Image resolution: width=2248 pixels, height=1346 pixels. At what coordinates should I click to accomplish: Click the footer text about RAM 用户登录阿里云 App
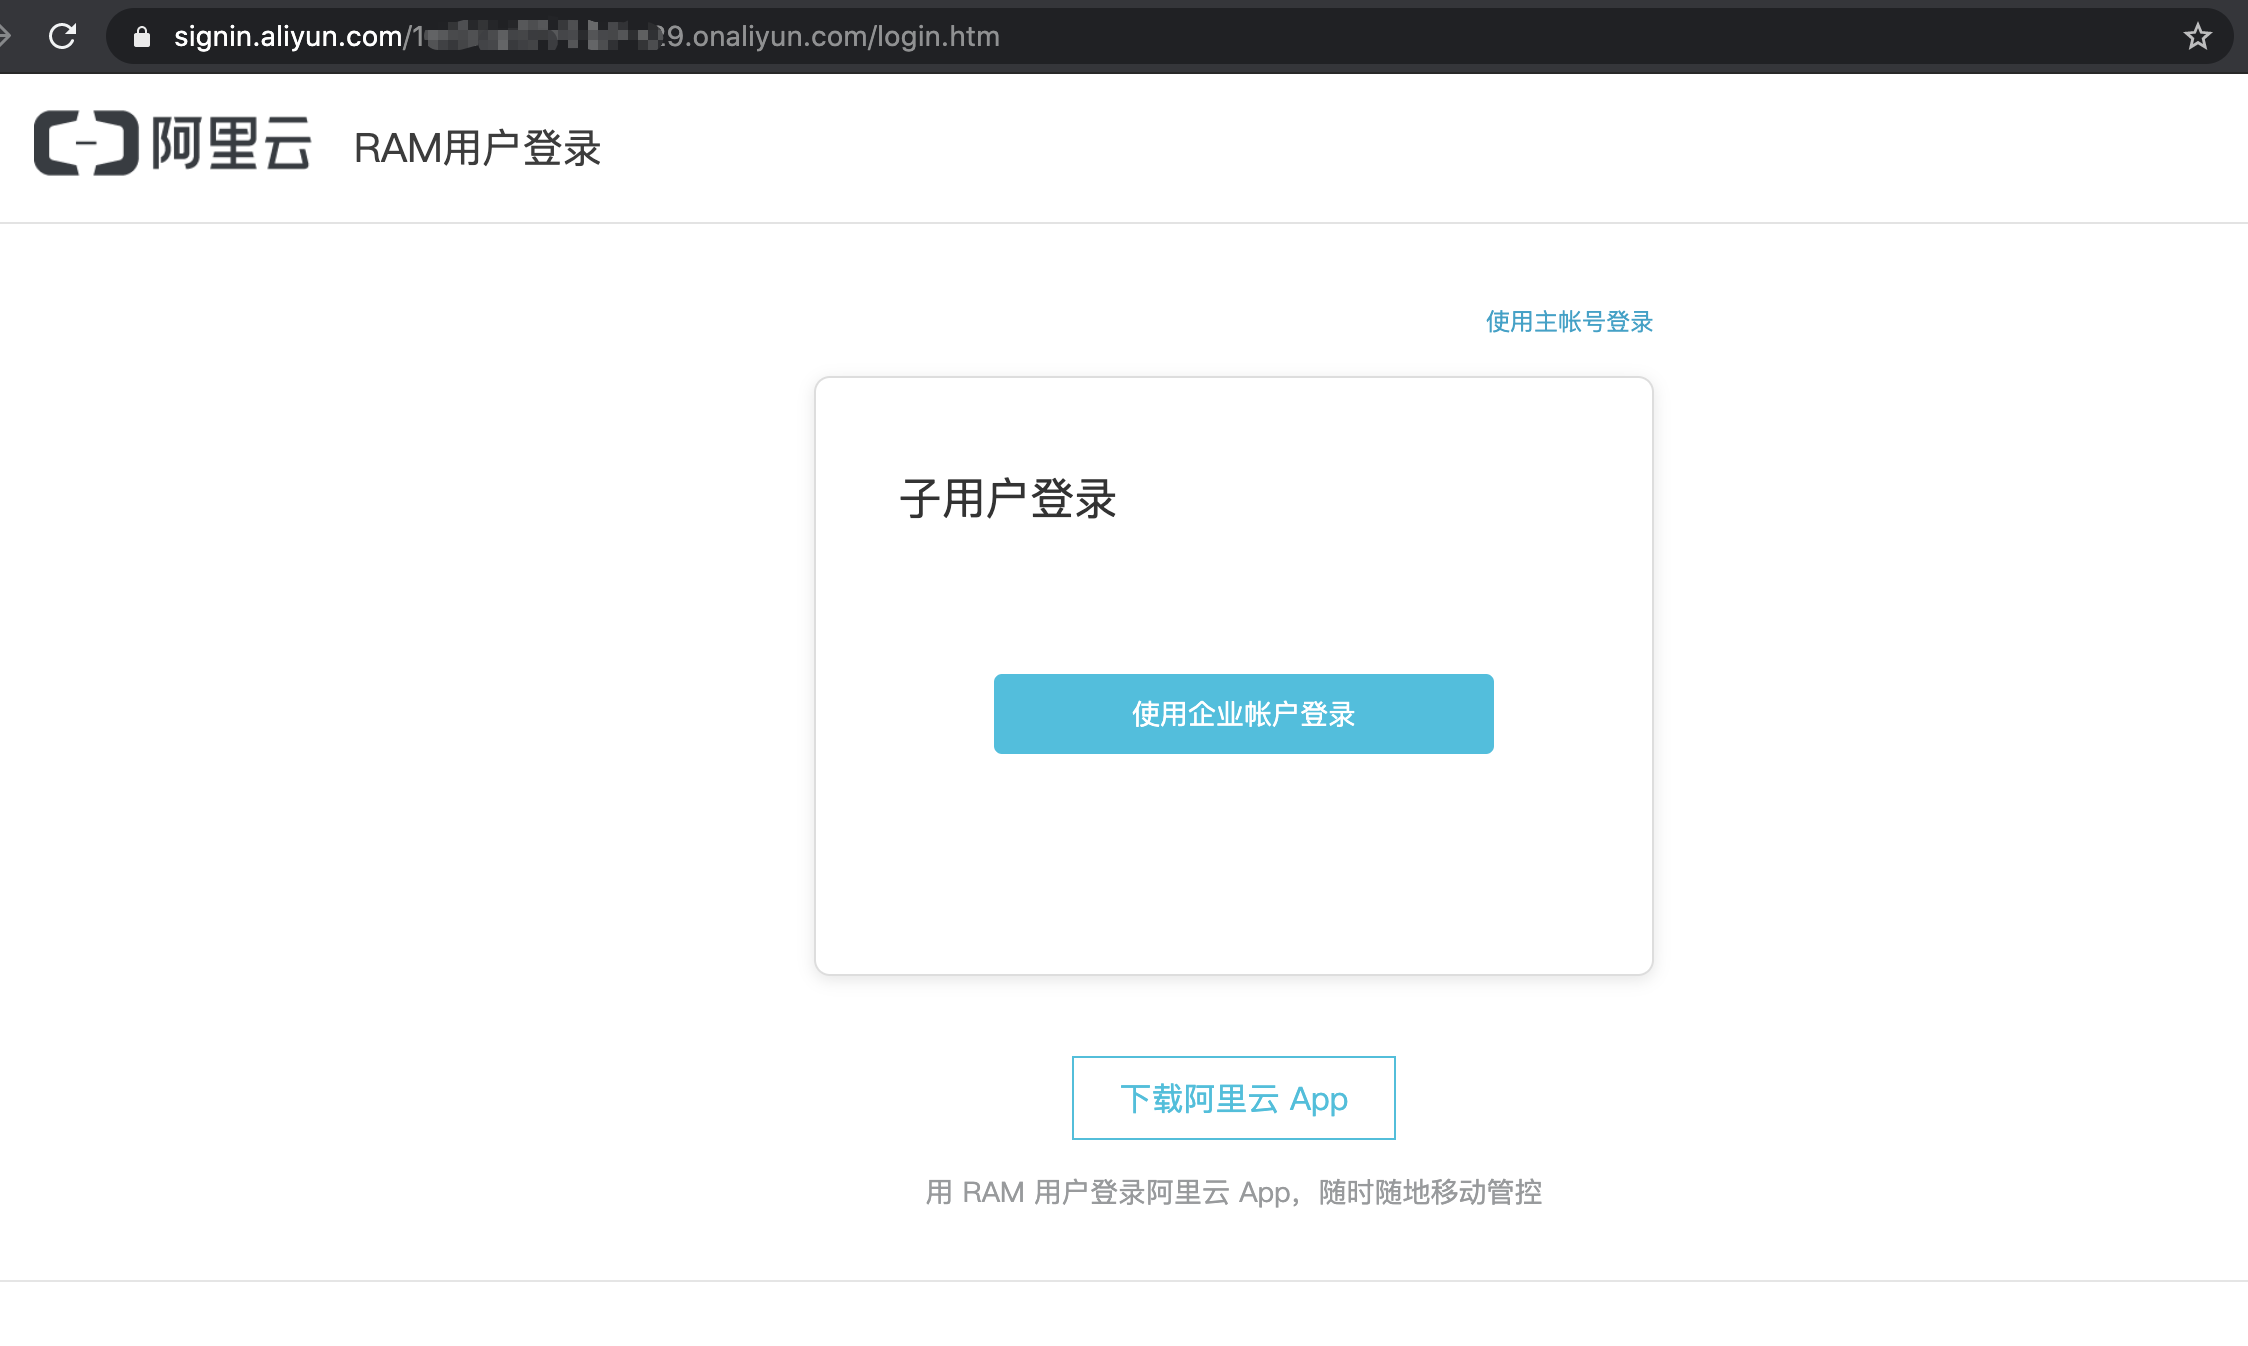pyautogui.click(x=1234, y=1192)
